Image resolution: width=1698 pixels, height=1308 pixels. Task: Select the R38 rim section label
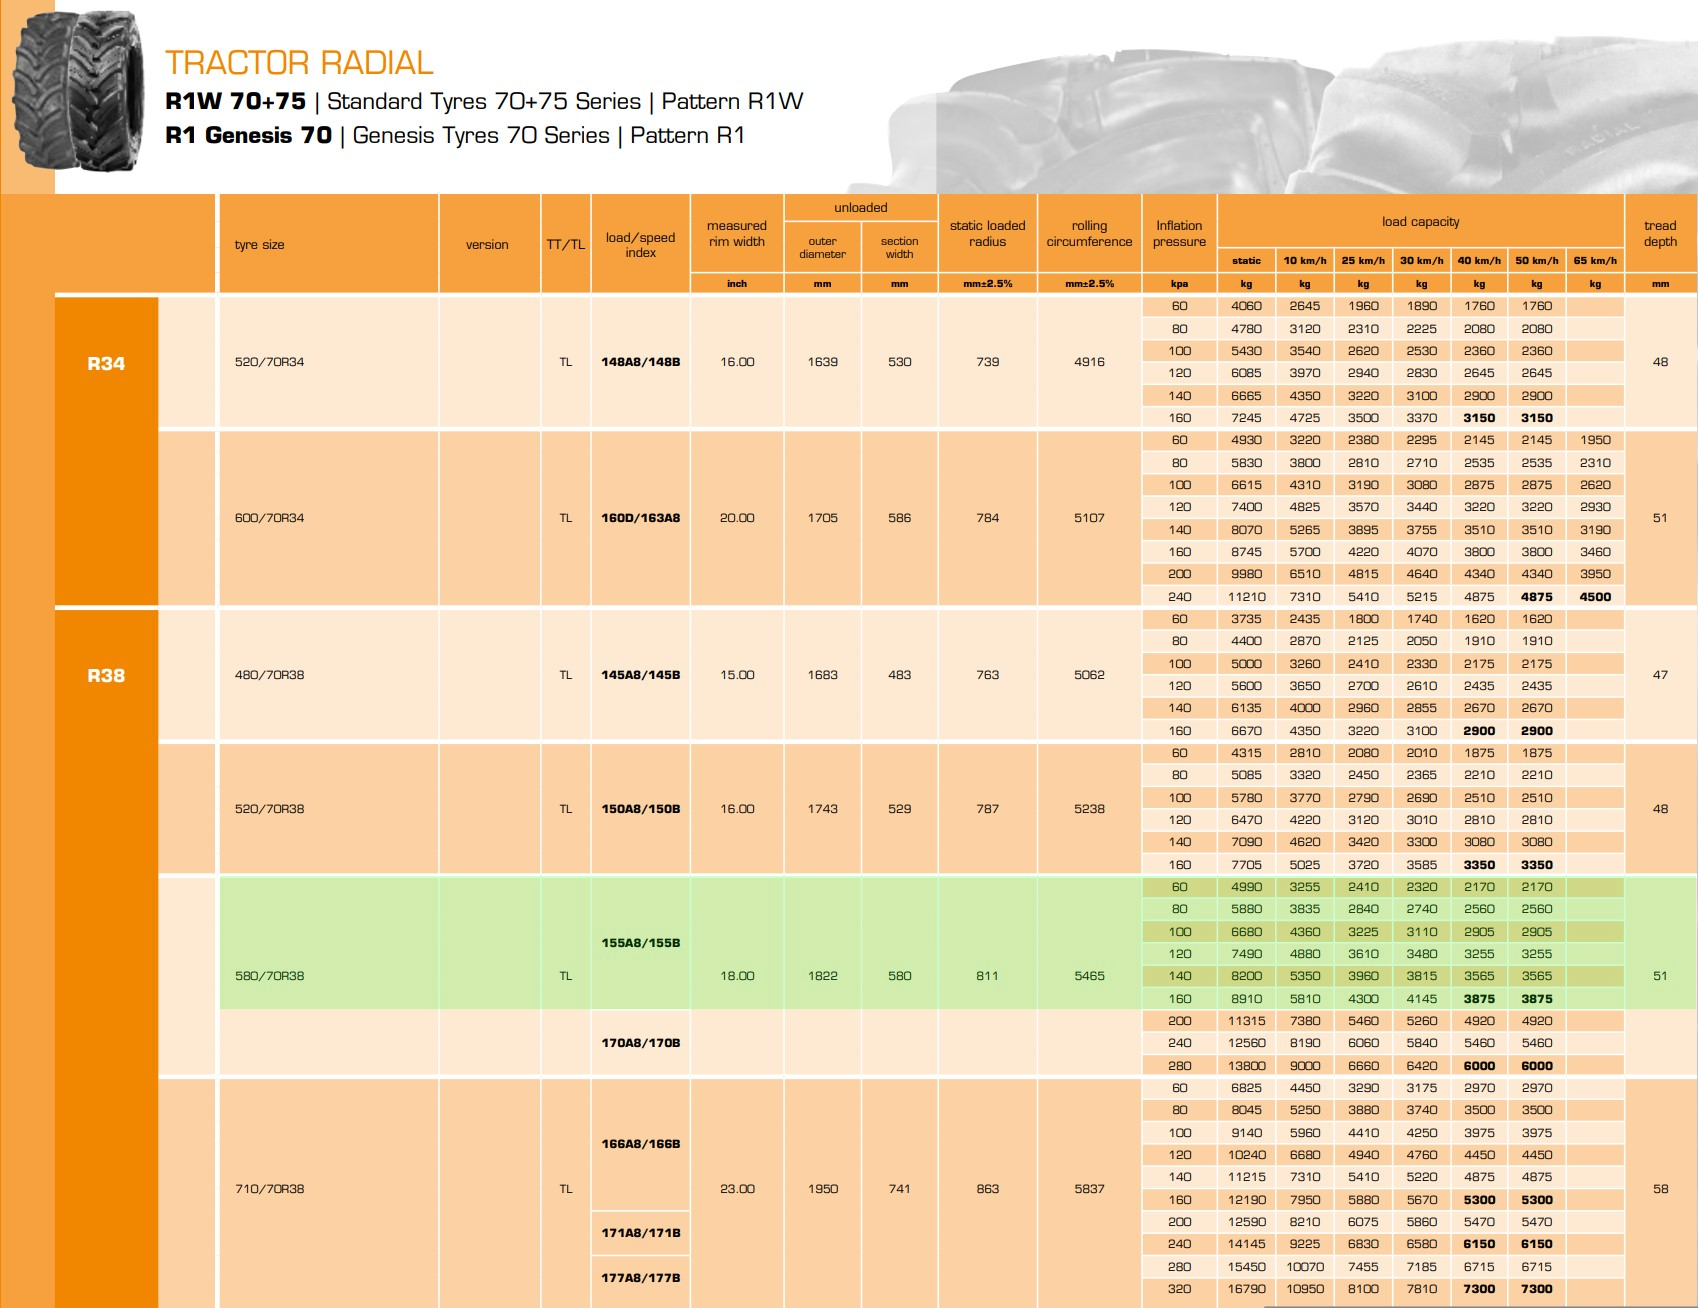tap(106, 676)
